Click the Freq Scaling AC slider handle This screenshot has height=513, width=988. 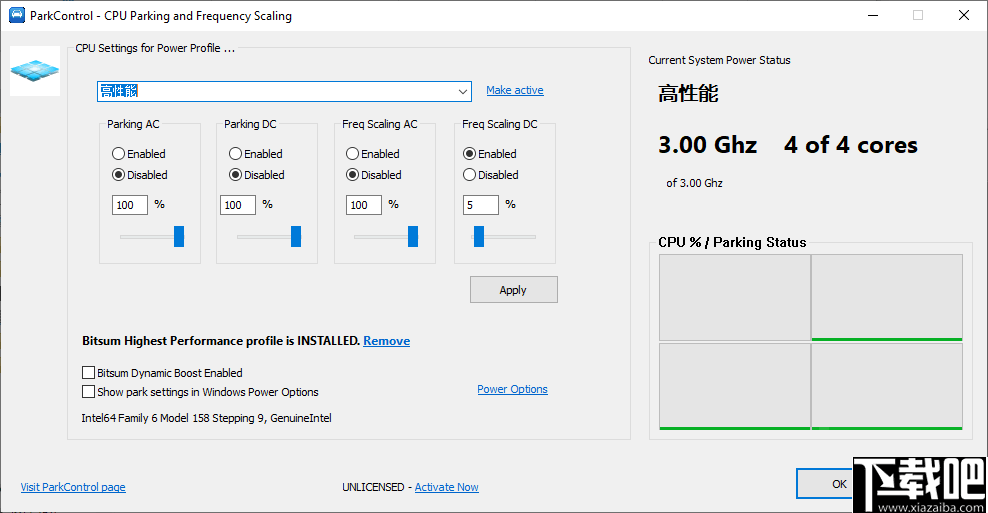coord(413,236)
